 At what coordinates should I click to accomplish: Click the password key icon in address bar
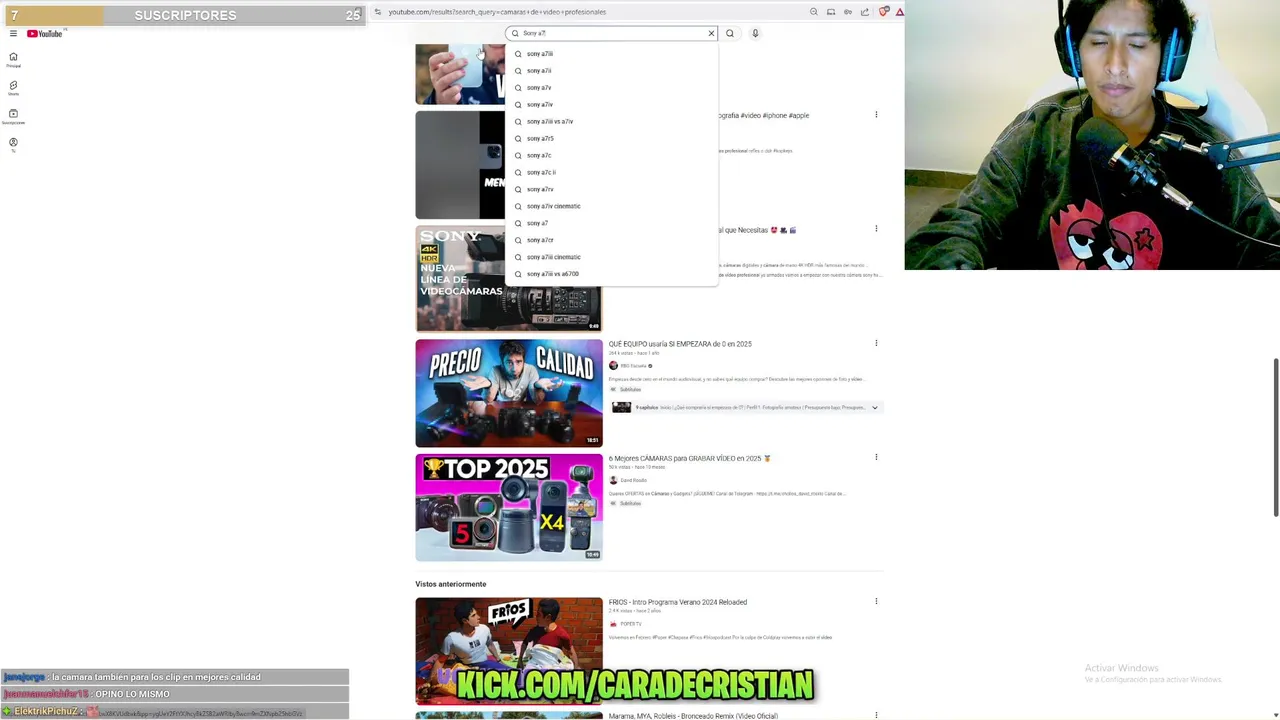[x=848, y=12]
